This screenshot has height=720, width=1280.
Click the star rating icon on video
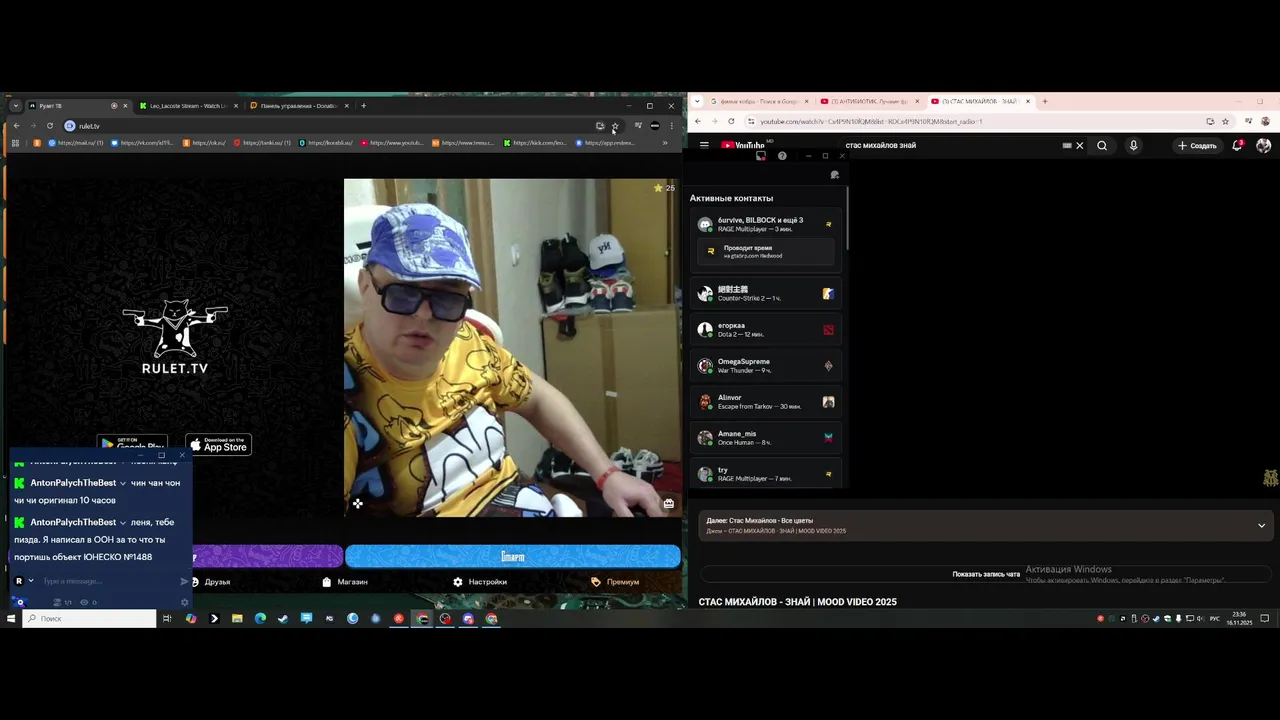point(658,188)
